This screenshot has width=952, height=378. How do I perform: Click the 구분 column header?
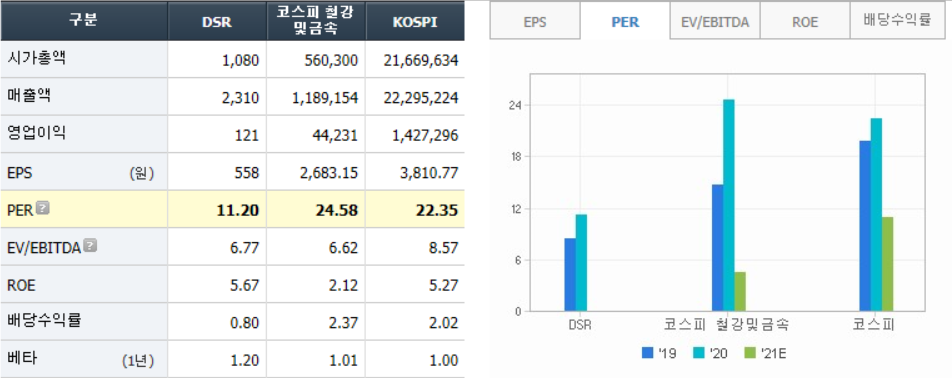pos(84,20)
